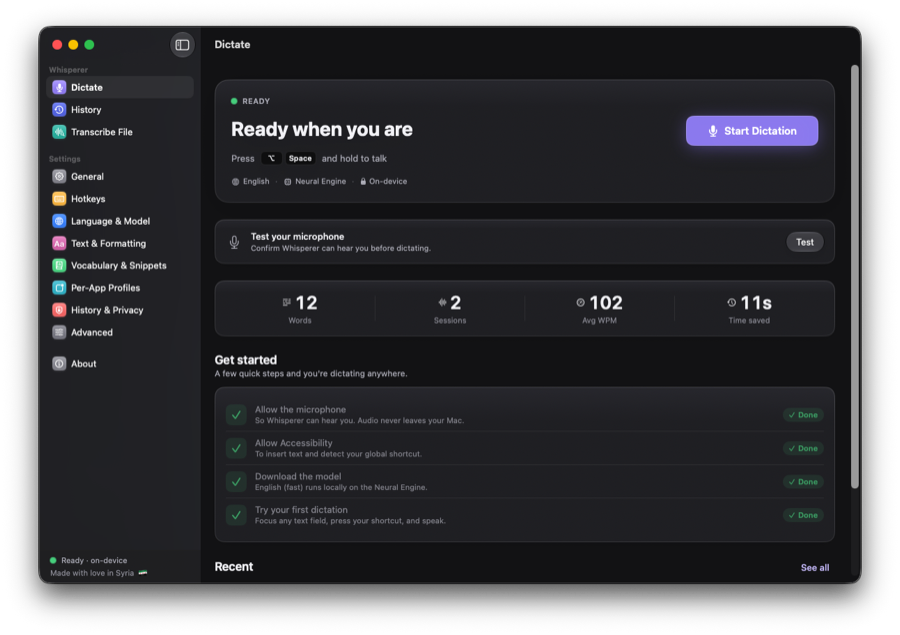Image resolution: width=900 pixels, height=635 pixels.
Task: Click the microphone icon beside Test your microphone
Action: click(234, 242)
